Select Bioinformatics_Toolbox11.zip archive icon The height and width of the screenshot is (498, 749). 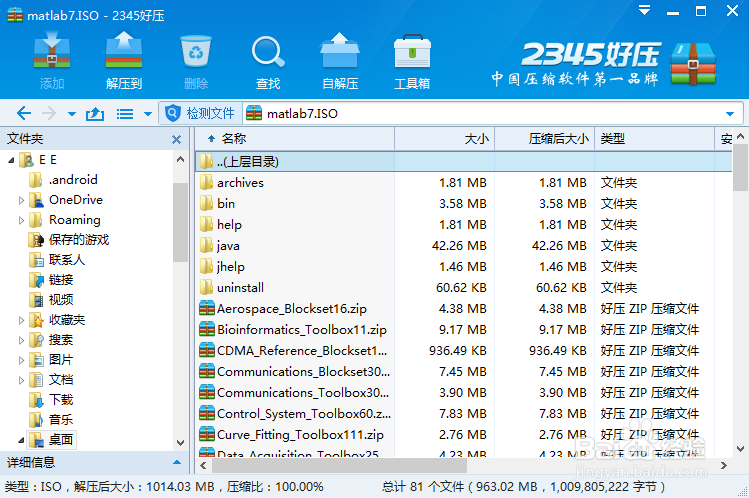click(x=207, y=329)
